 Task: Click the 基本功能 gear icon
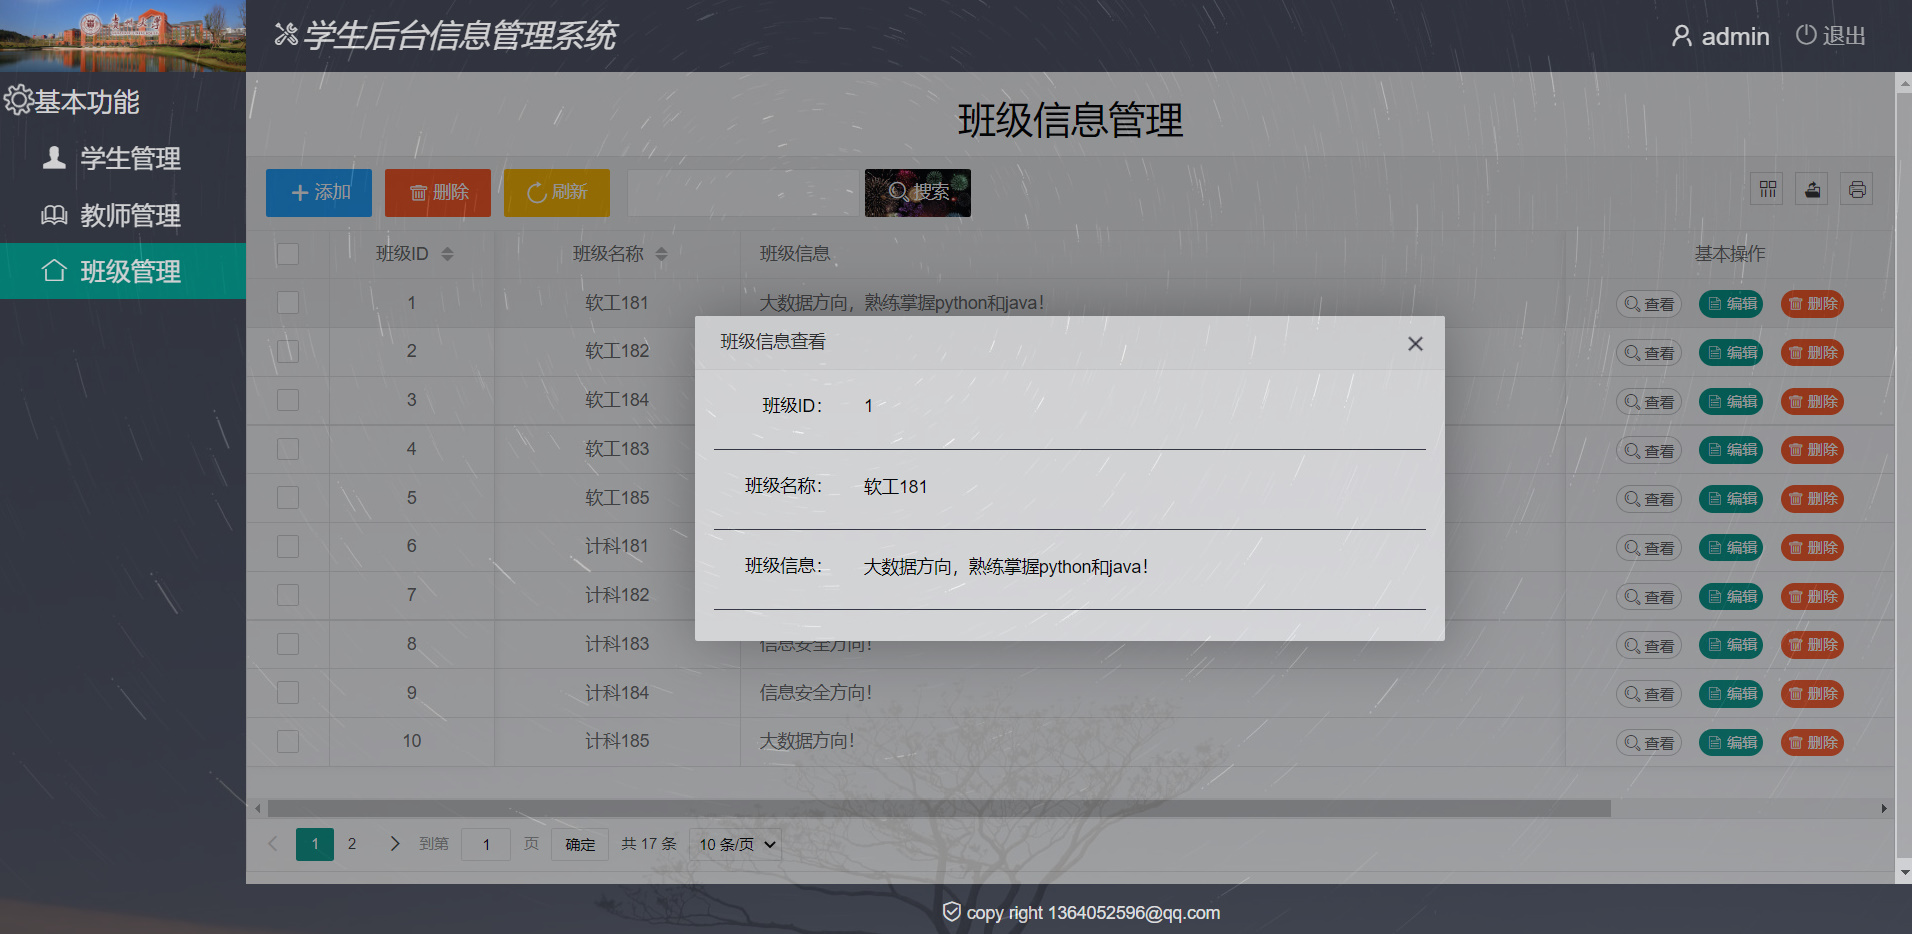(x=18, y=100)
